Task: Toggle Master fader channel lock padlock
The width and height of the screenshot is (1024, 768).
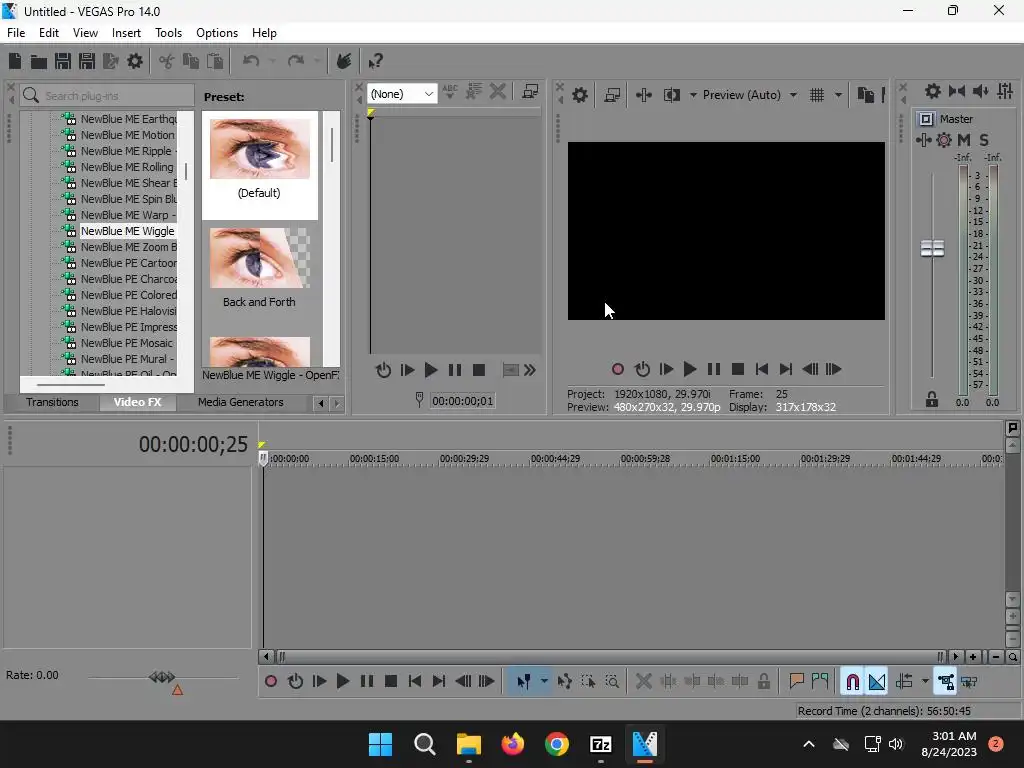Action: [x=932, y=399]
